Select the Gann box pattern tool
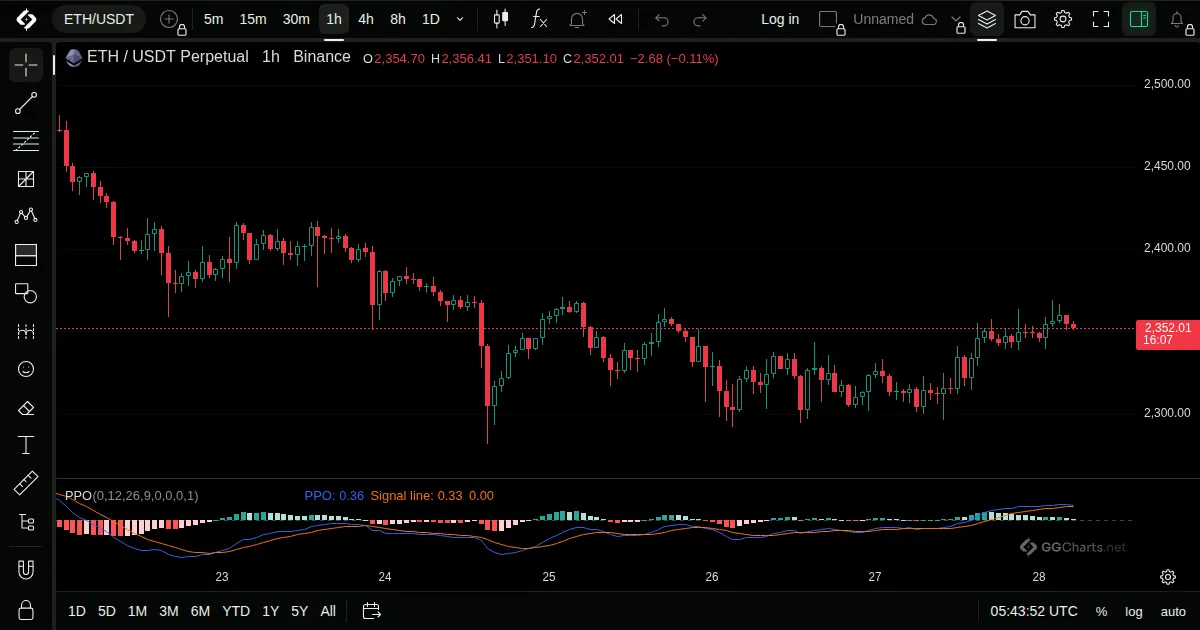 point(26,179)
